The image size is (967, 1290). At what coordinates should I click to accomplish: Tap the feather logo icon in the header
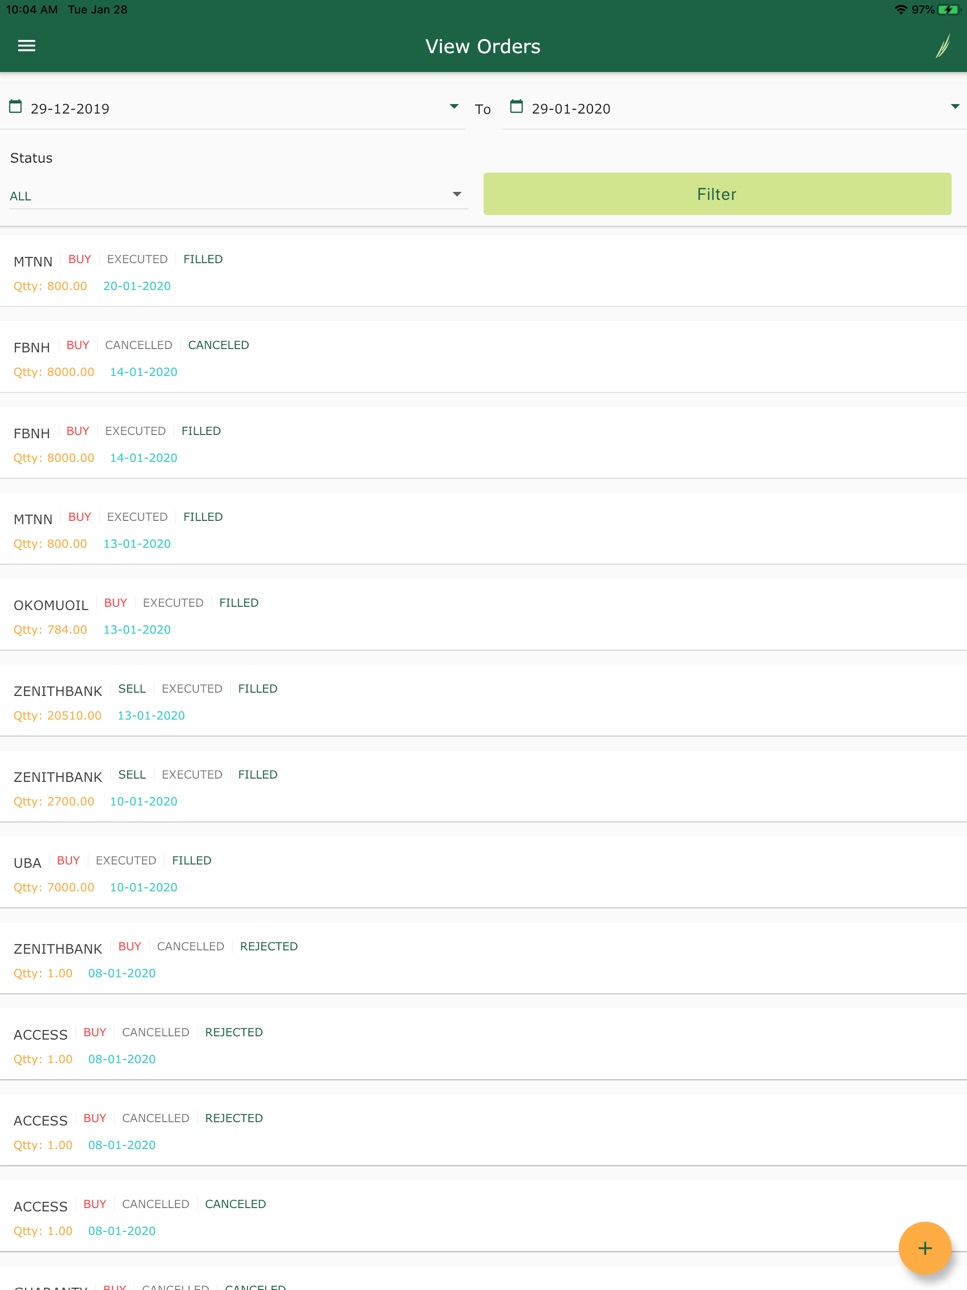(x=942, y=46)
